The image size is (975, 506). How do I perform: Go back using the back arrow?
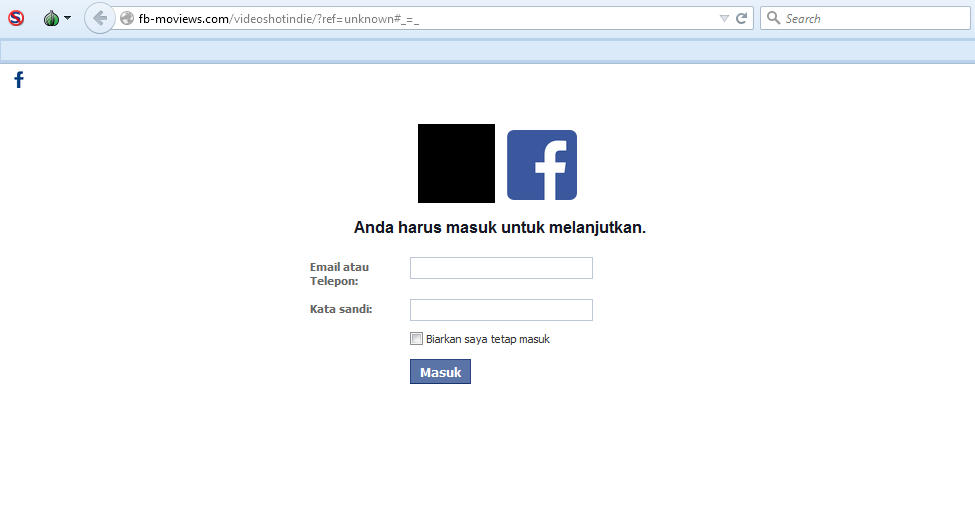coord(99,18)
